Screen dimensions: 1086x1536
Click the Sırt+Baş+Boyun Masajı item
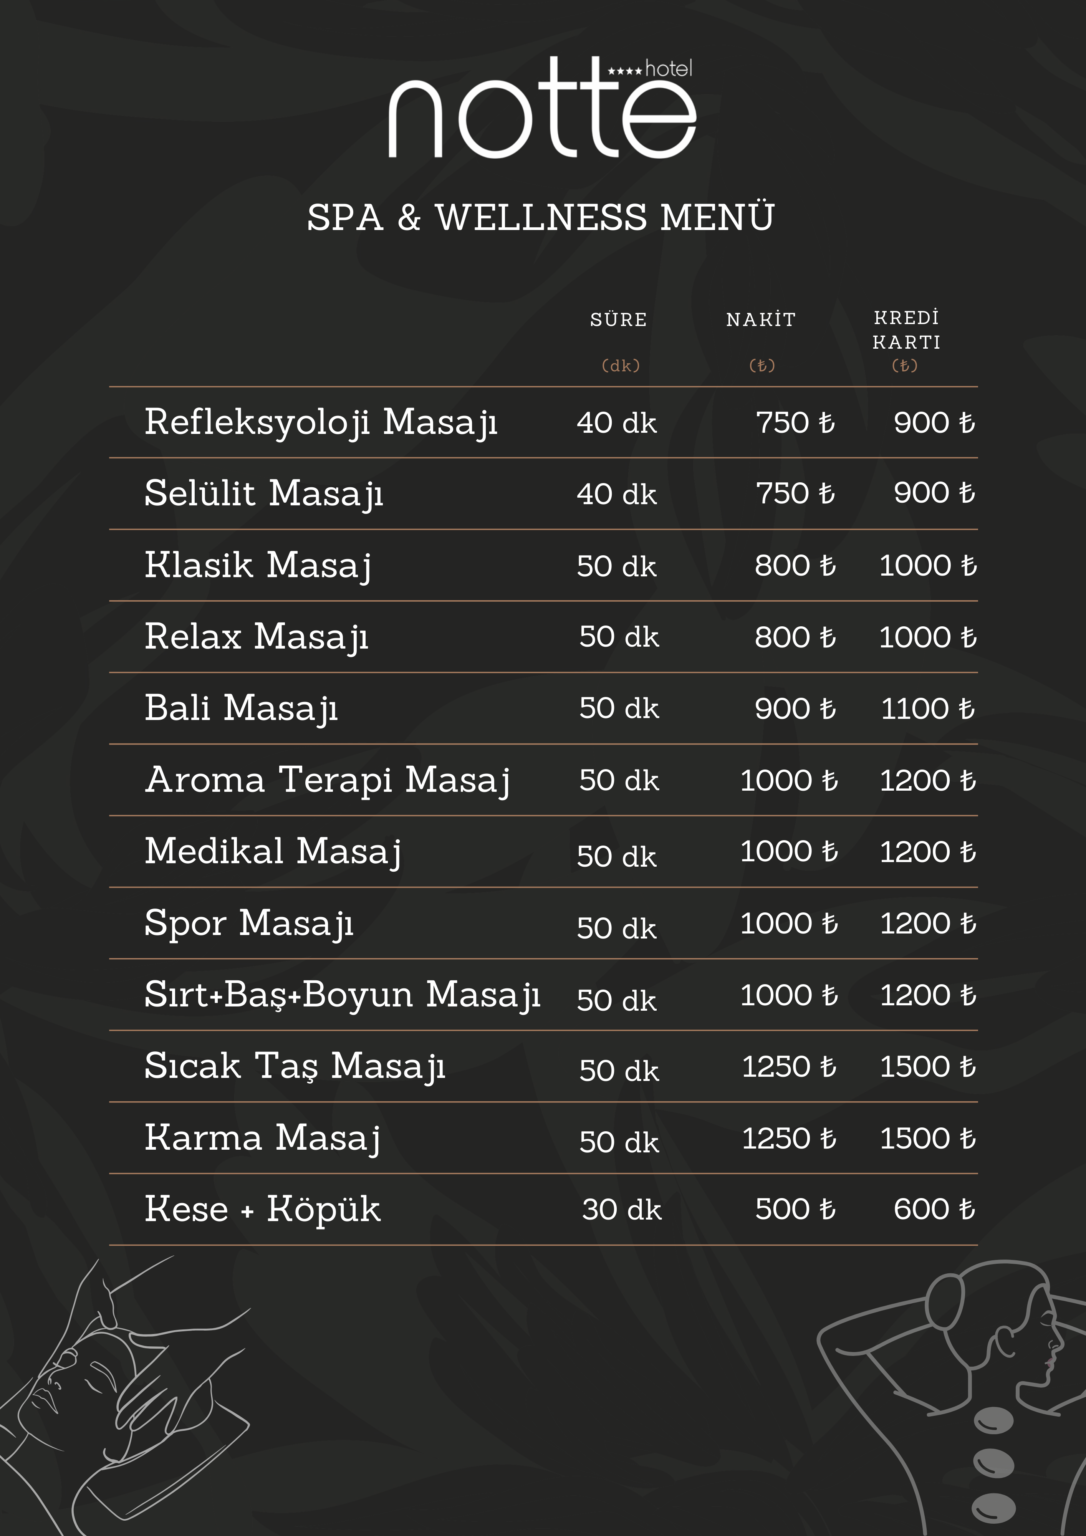click(x=342, y=995)
